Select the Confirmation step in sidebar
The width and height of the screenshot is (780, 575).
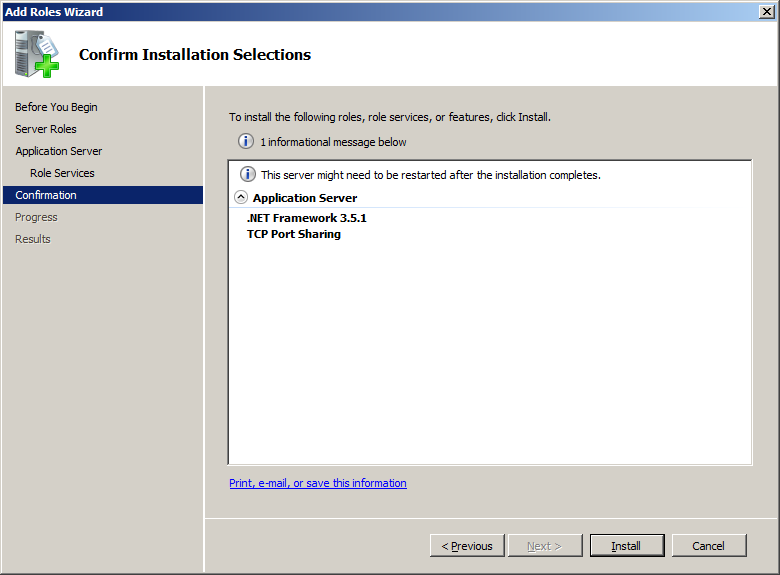coord(46,195)
